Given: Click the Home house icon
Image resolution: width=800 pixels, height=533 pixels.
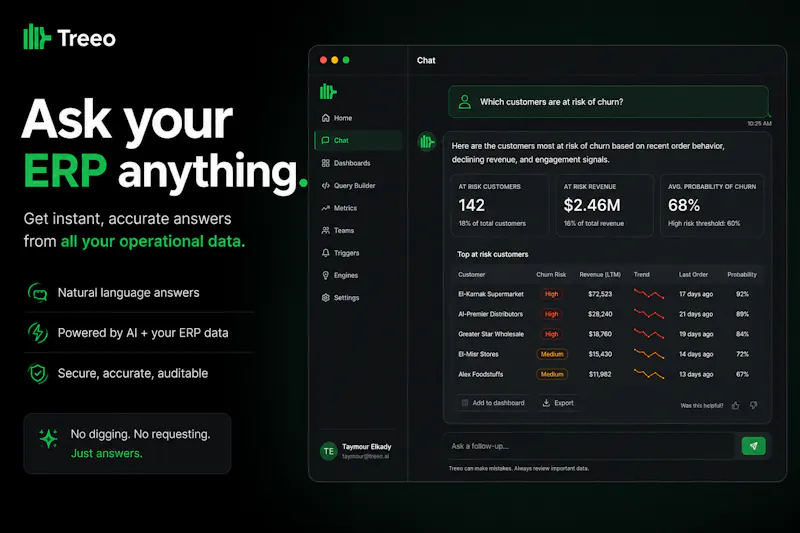Looking at the screenshot, I should point(326,118).
